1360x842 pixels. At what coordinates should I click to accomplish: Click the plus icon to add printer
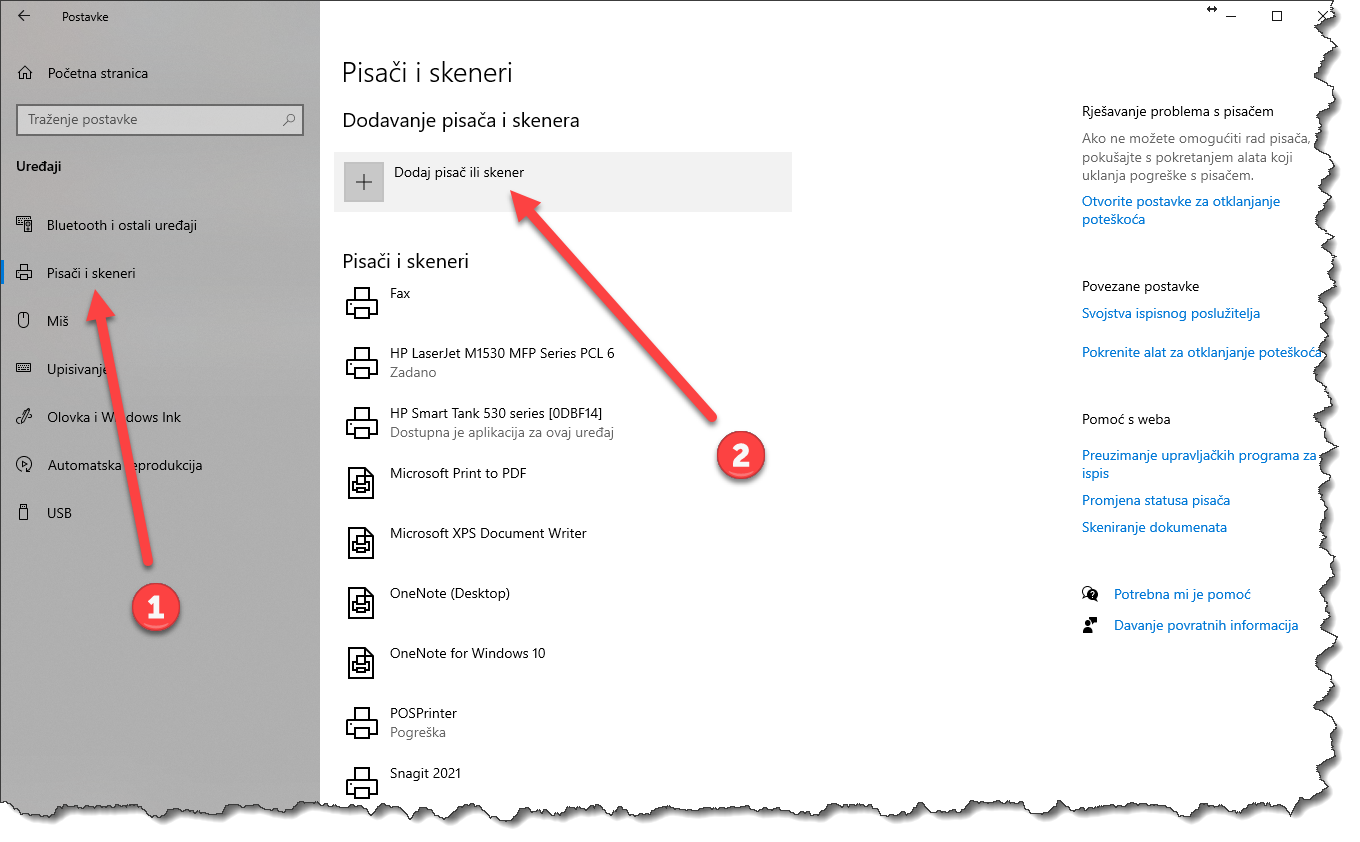pos(364,182)
